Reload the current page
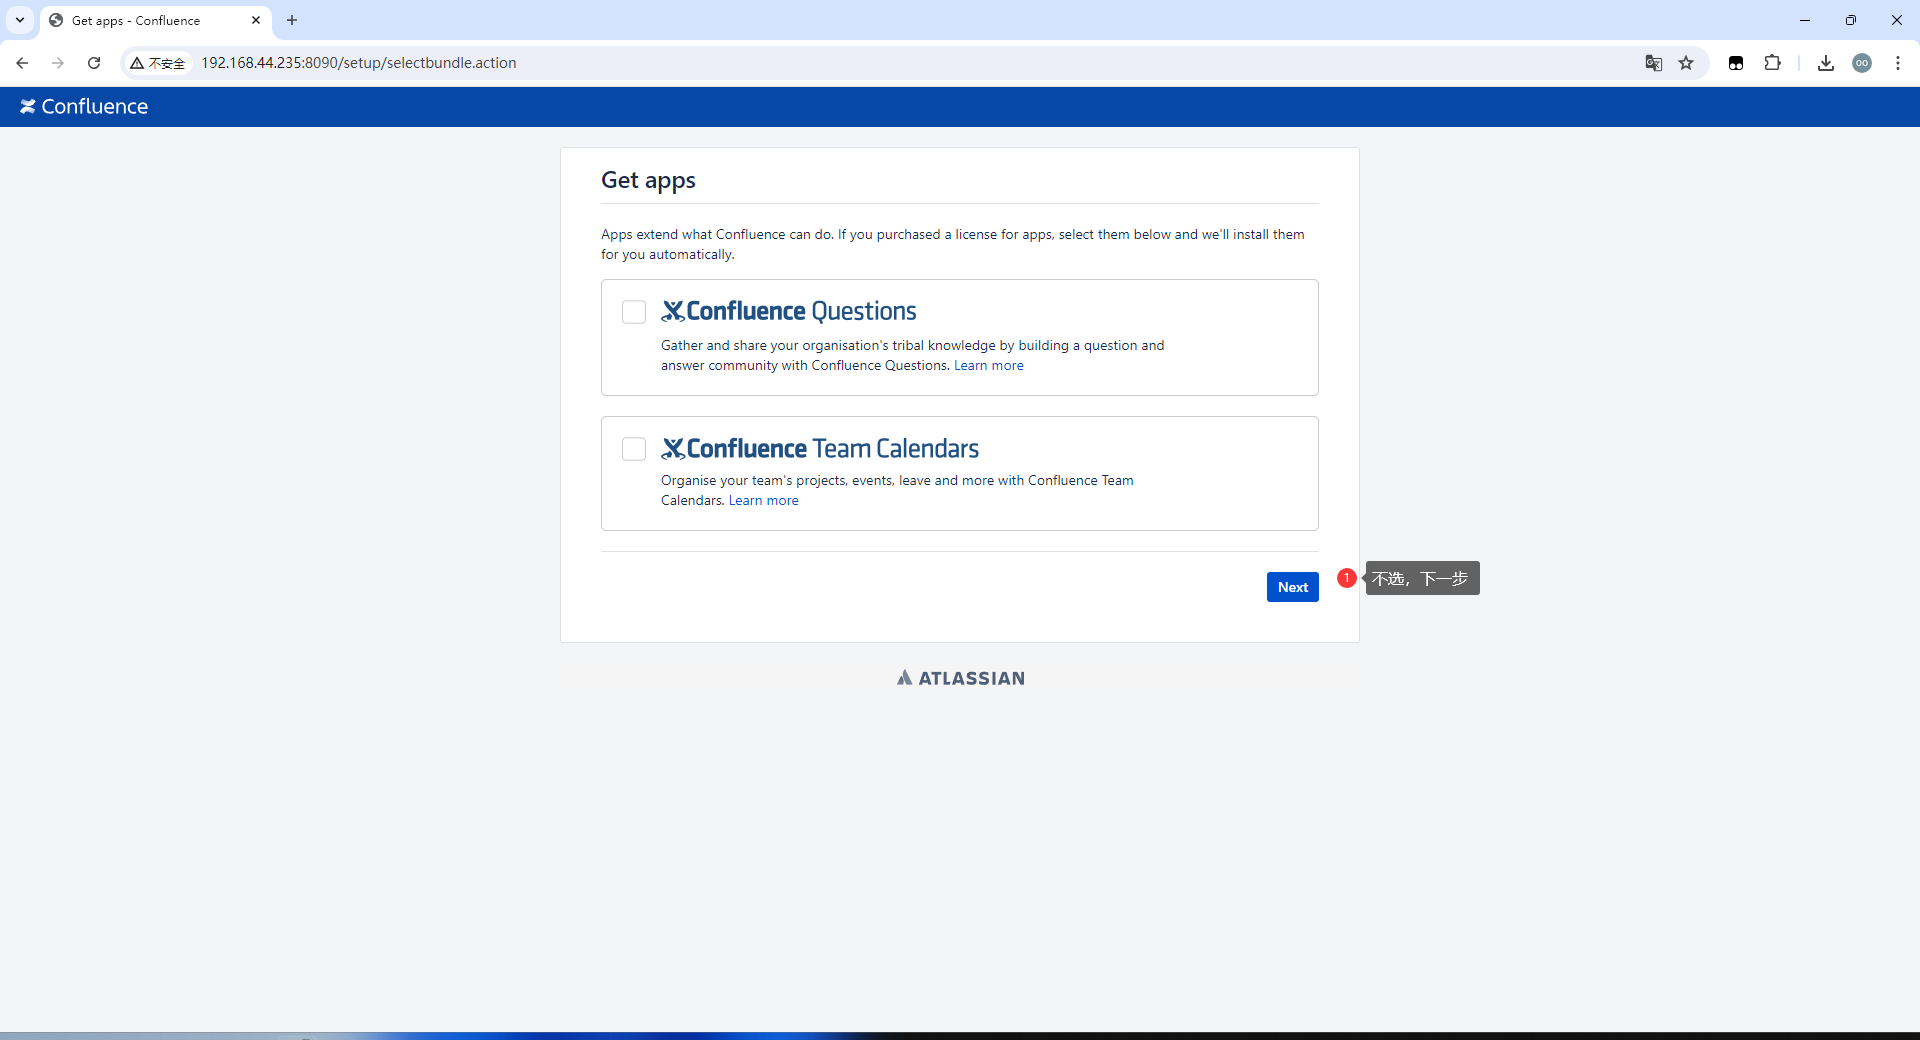1920x1040 pixels. (94, 63)
